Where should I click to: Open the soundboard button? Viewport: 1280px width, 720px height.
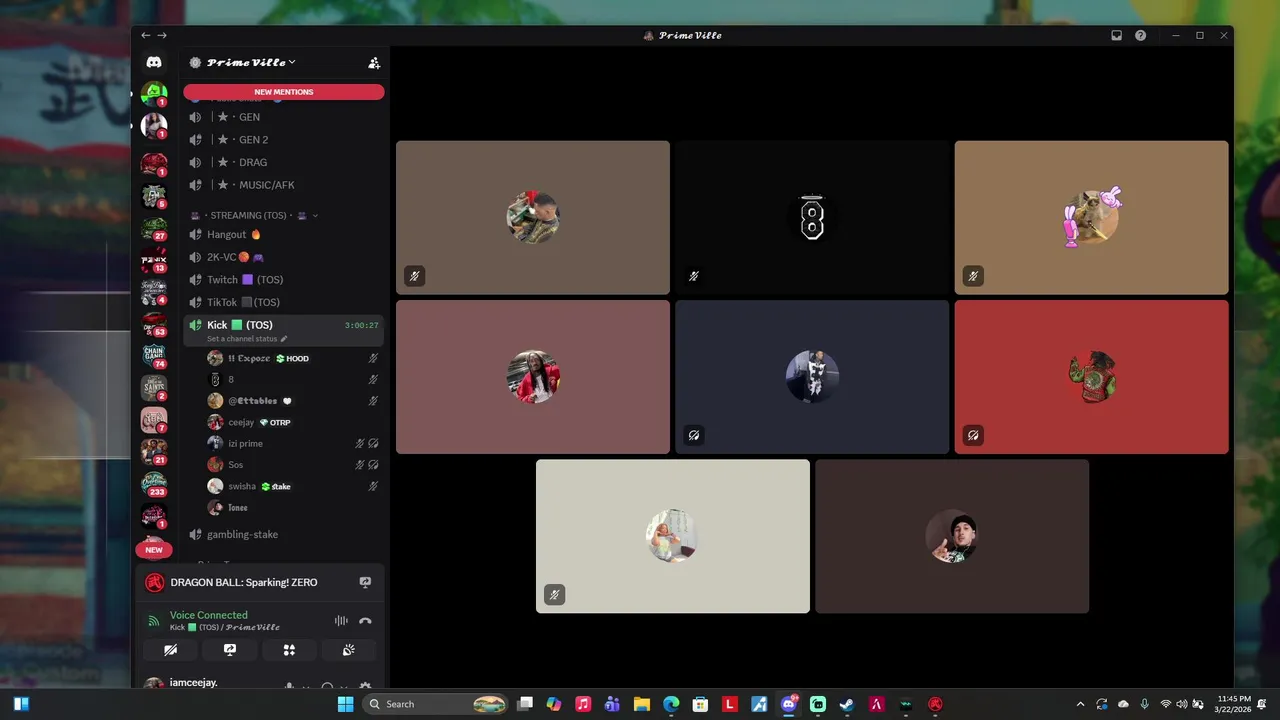click(348, 650)
